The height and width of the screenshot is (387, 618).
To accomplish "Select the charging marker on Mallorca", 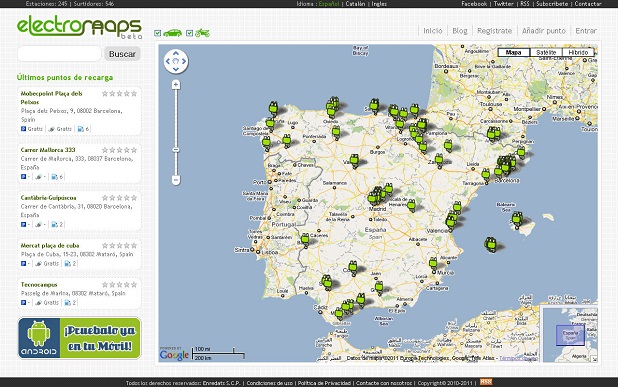I will pyautogui.click(x=517, y=219).
